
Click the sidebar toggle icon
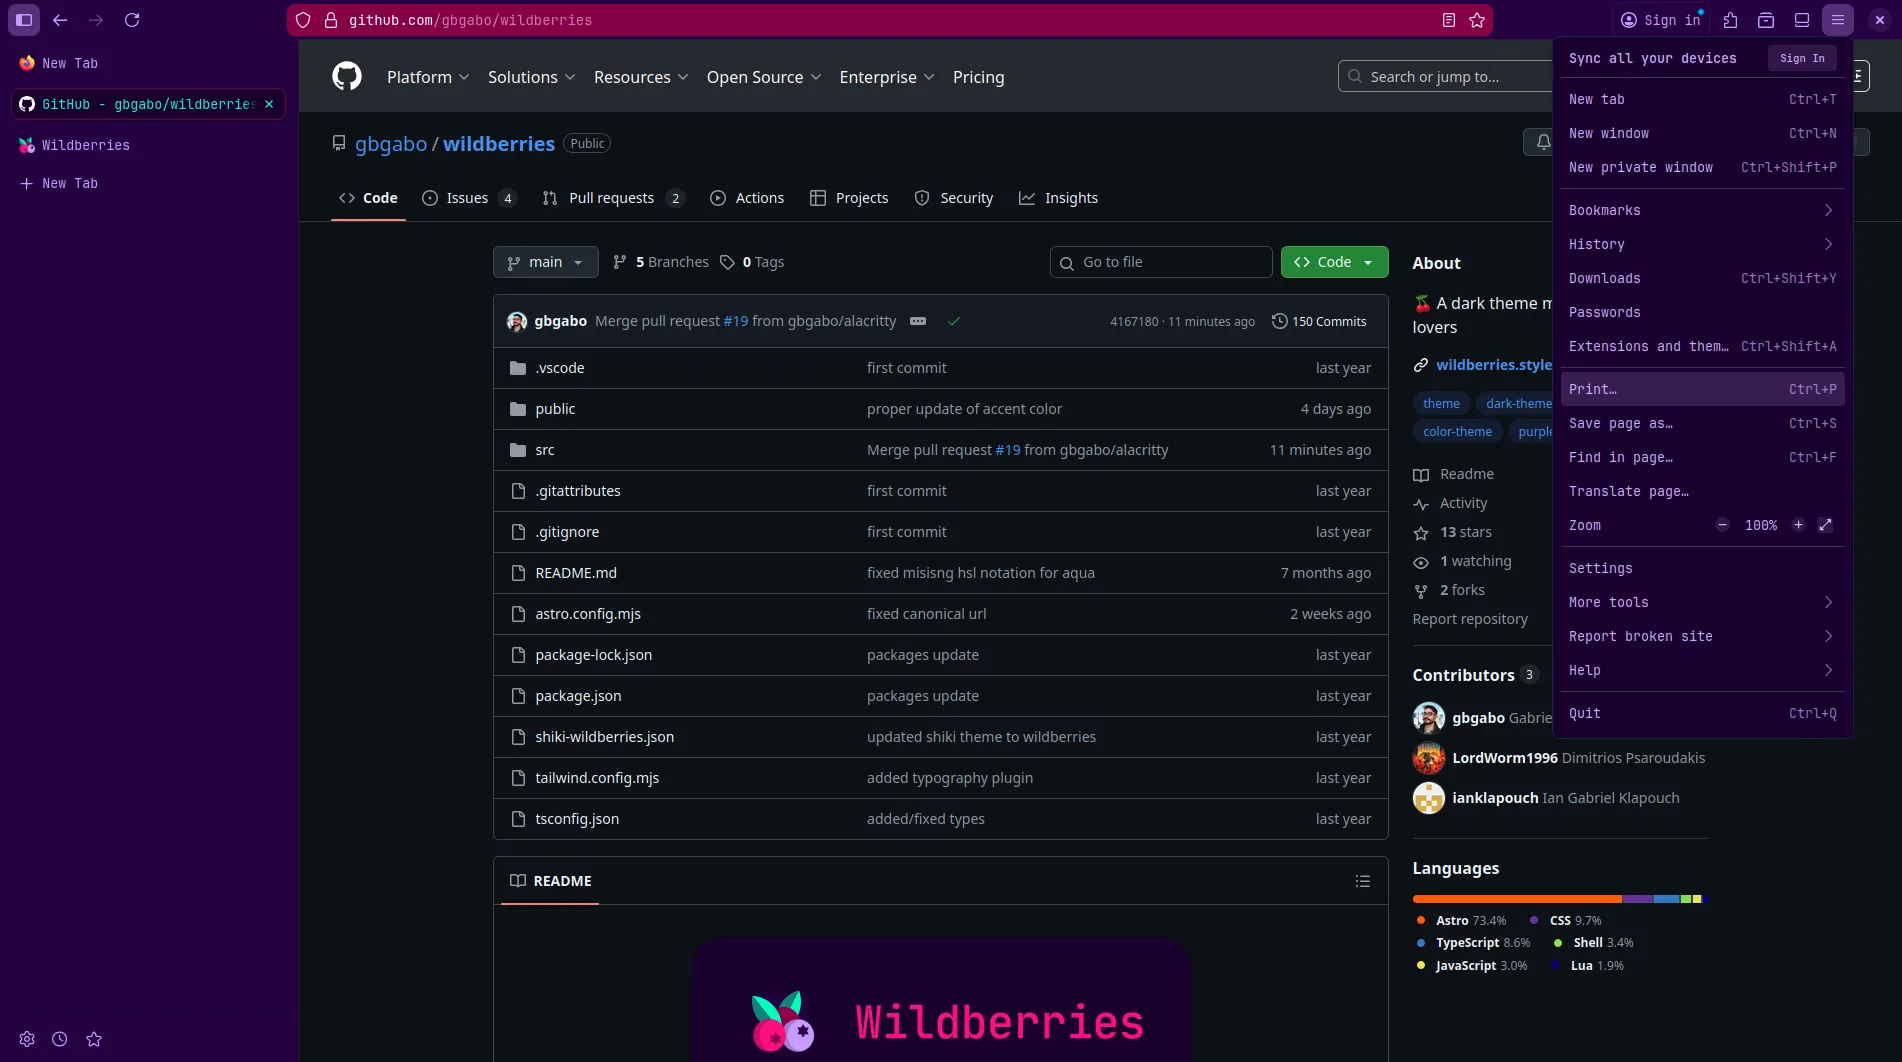point(24,20)
